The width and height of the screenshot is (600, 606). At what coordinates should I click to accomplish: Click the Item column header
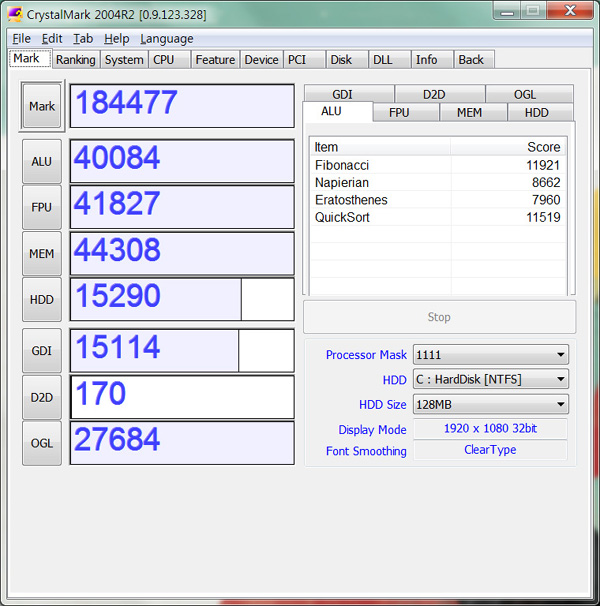(x=380, y=147)
